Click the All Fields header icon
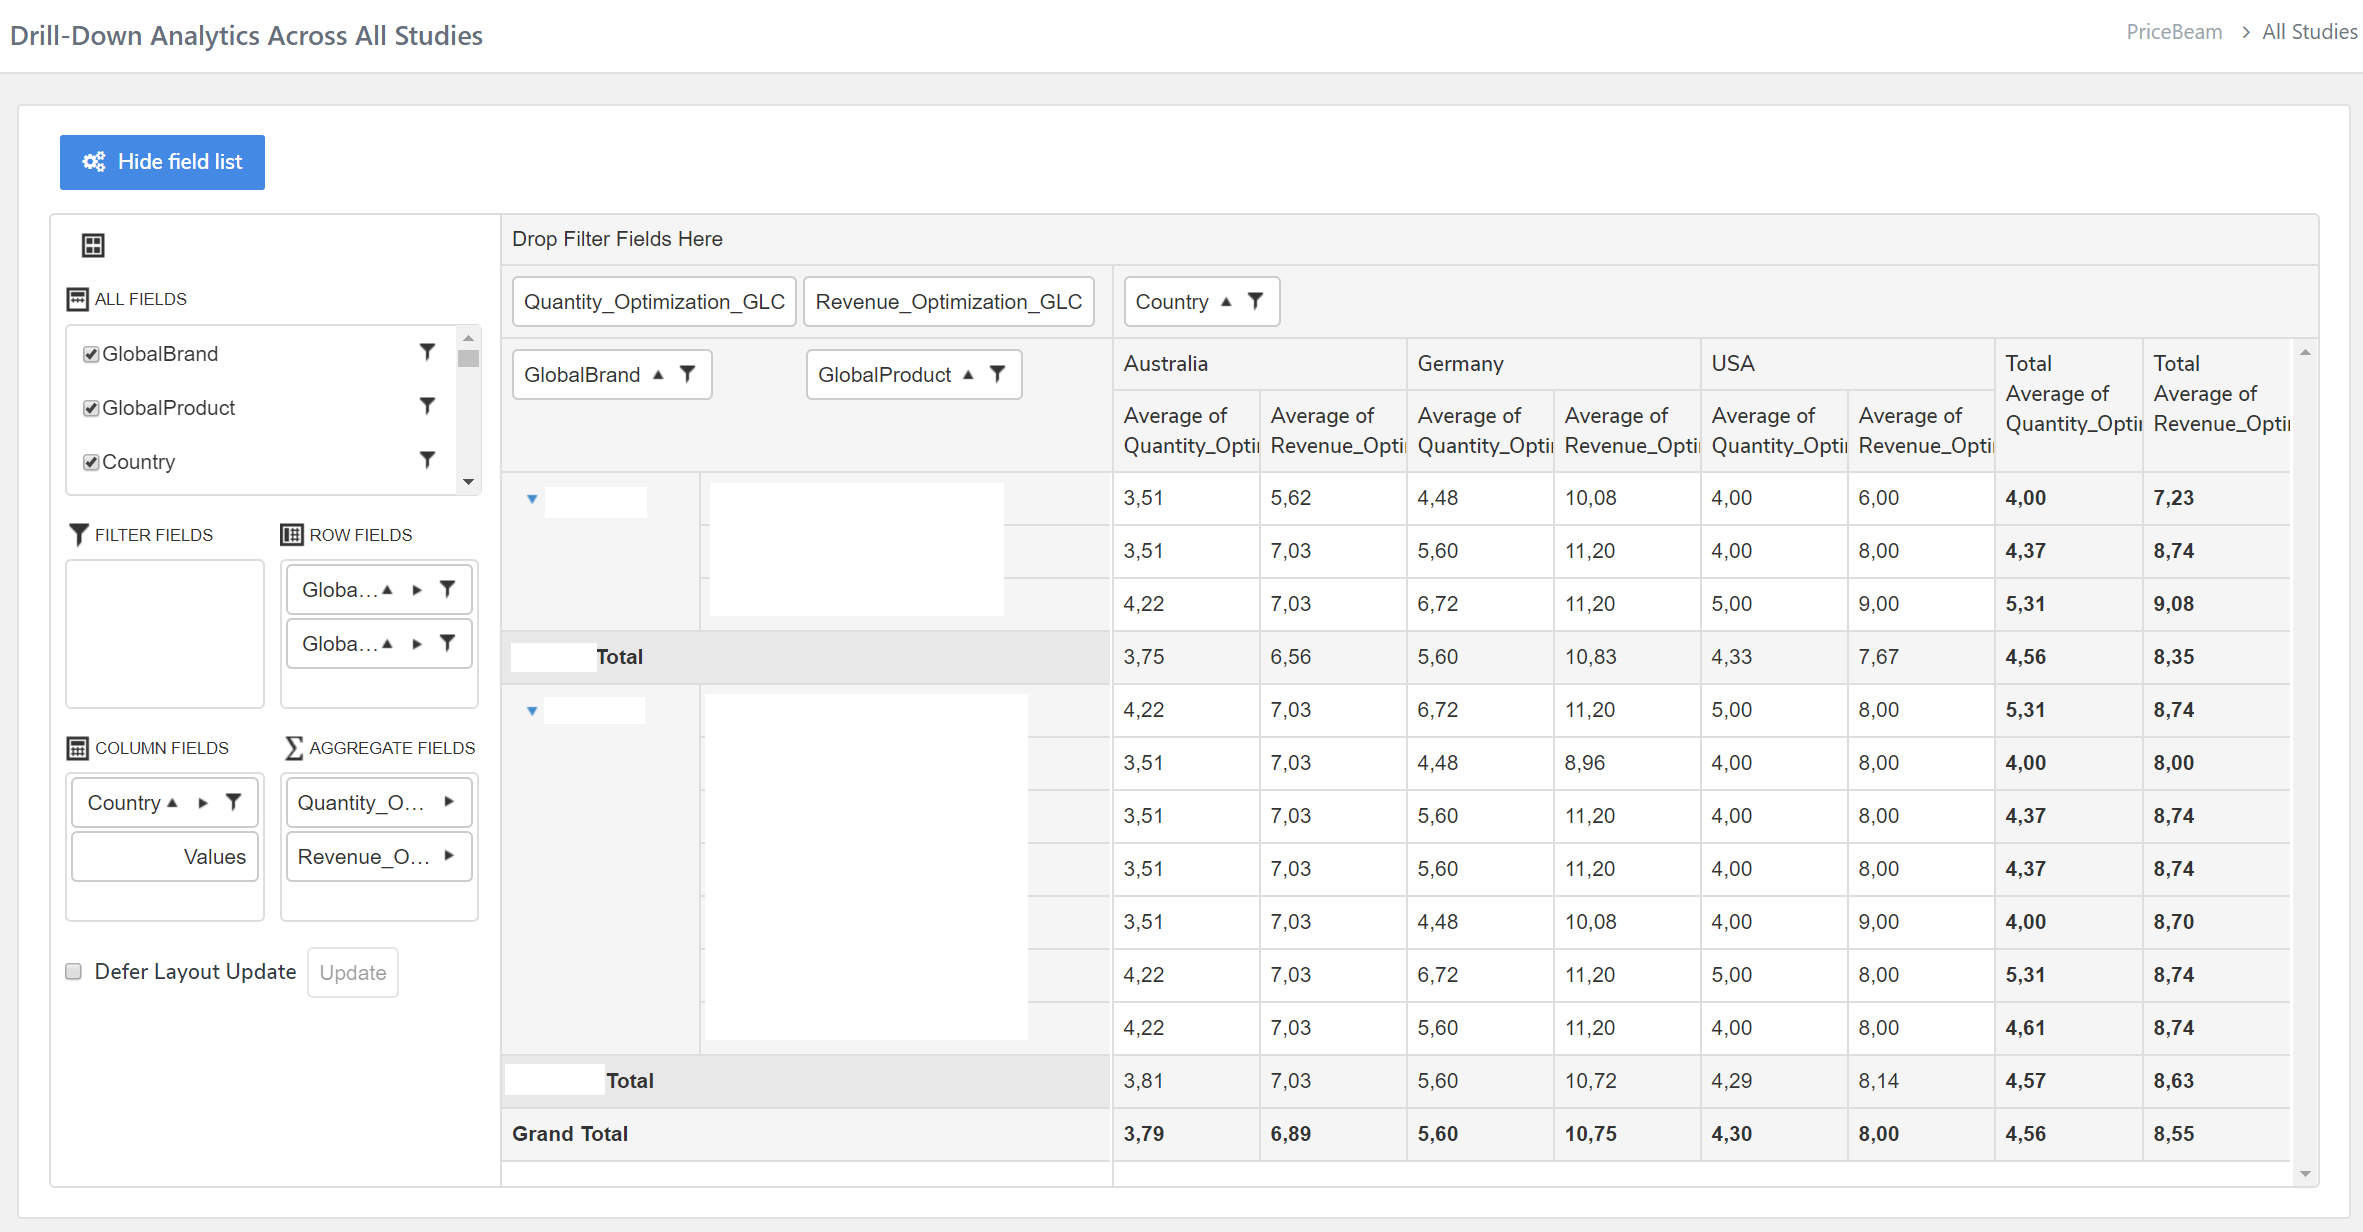Image resolution: width=2363 pixels, height=1232 pixels. point(77,299)
